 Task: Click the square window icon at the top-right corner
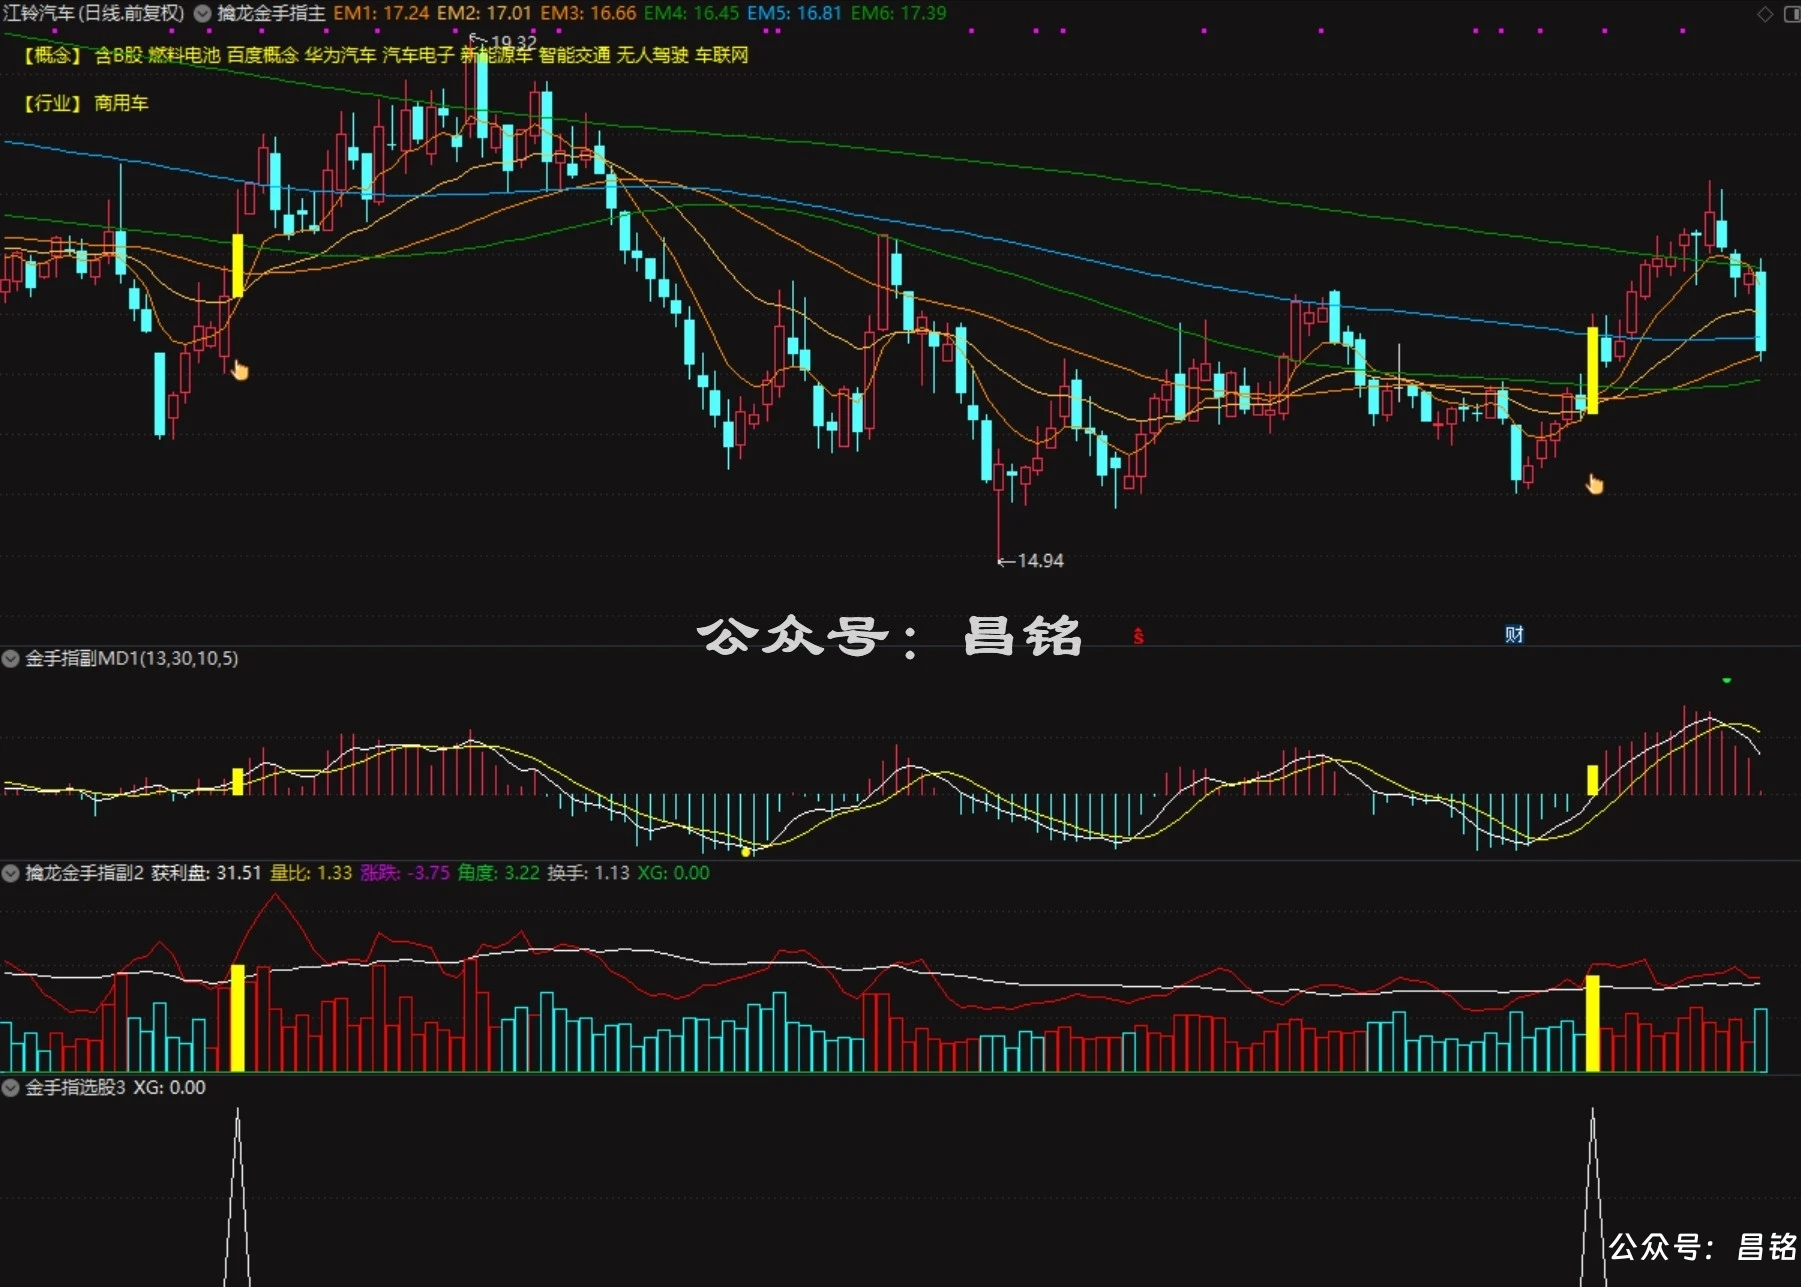(x=1791, y=14)
